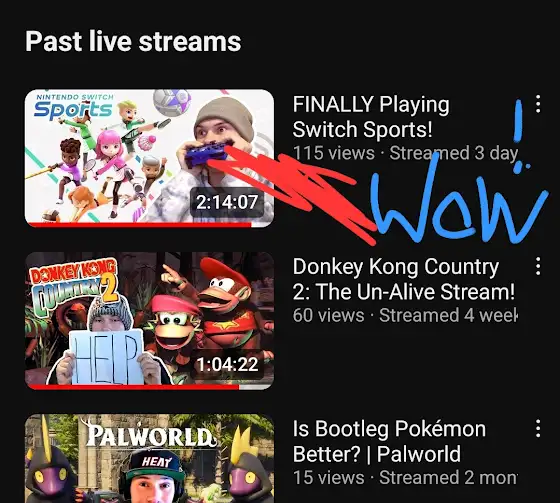Click the HELP sign in Donkey Kong thumbnail
Viewport: 560px width, 503px height.
[106, 357]
